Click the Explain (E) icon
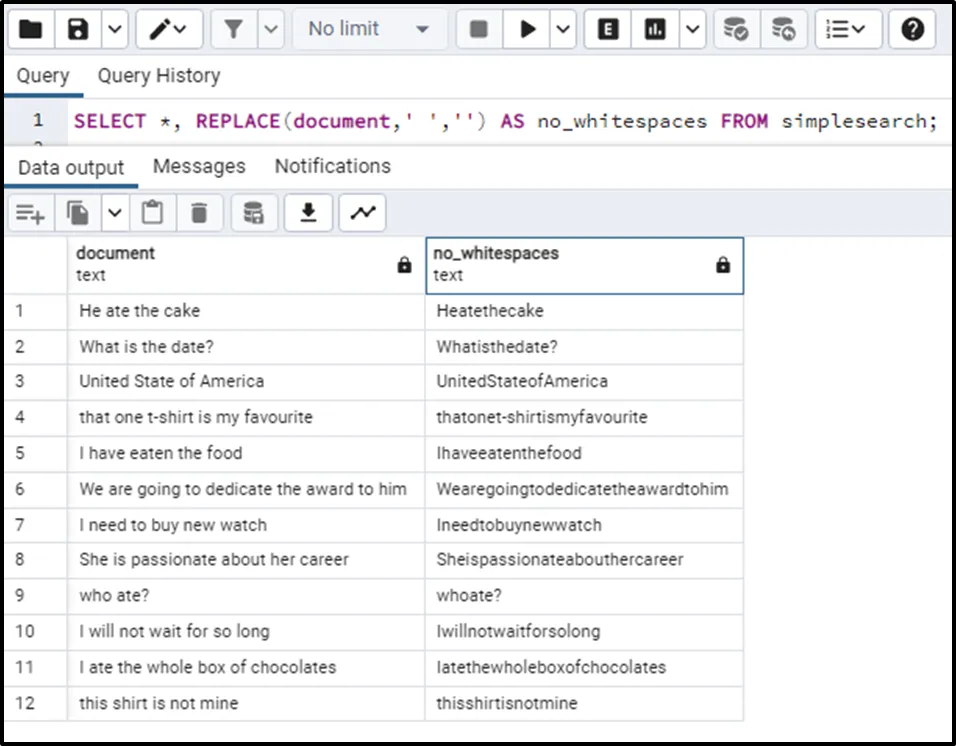Viewport: 956px width, 746px height. pyautogui.click(x=607, y=29)
